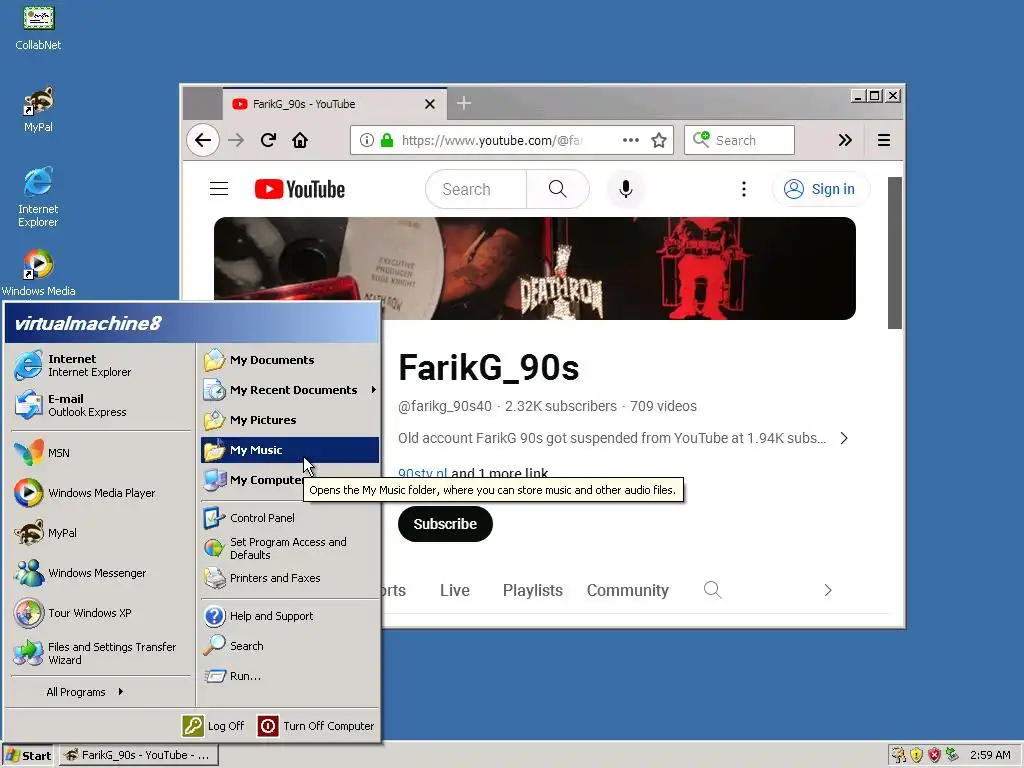Screen dimensions: 1024x768
Task: Close the FarikG_90s YouTube tab
Action: 430,104
